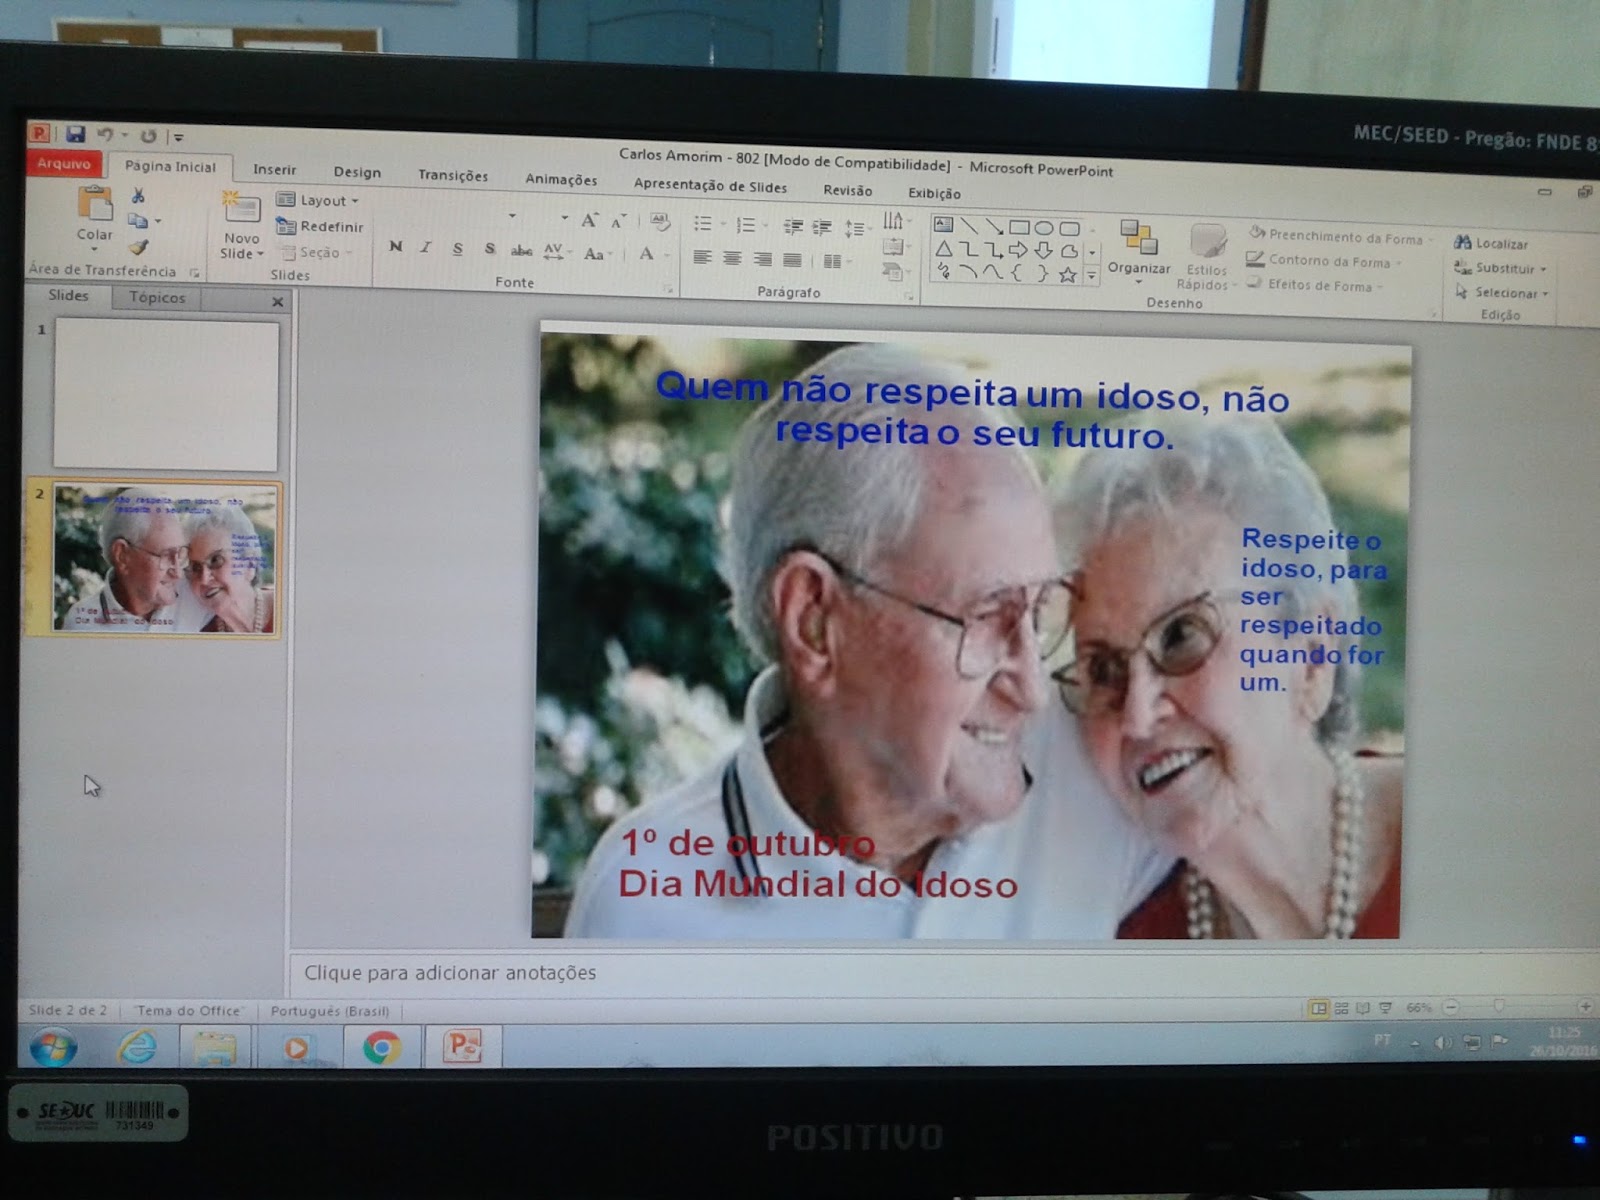Image resolution: width=1600 pixels, height=1200 pixels.
Task: Click the Copy icon in clipboard group
Action: tap(138, 221)
